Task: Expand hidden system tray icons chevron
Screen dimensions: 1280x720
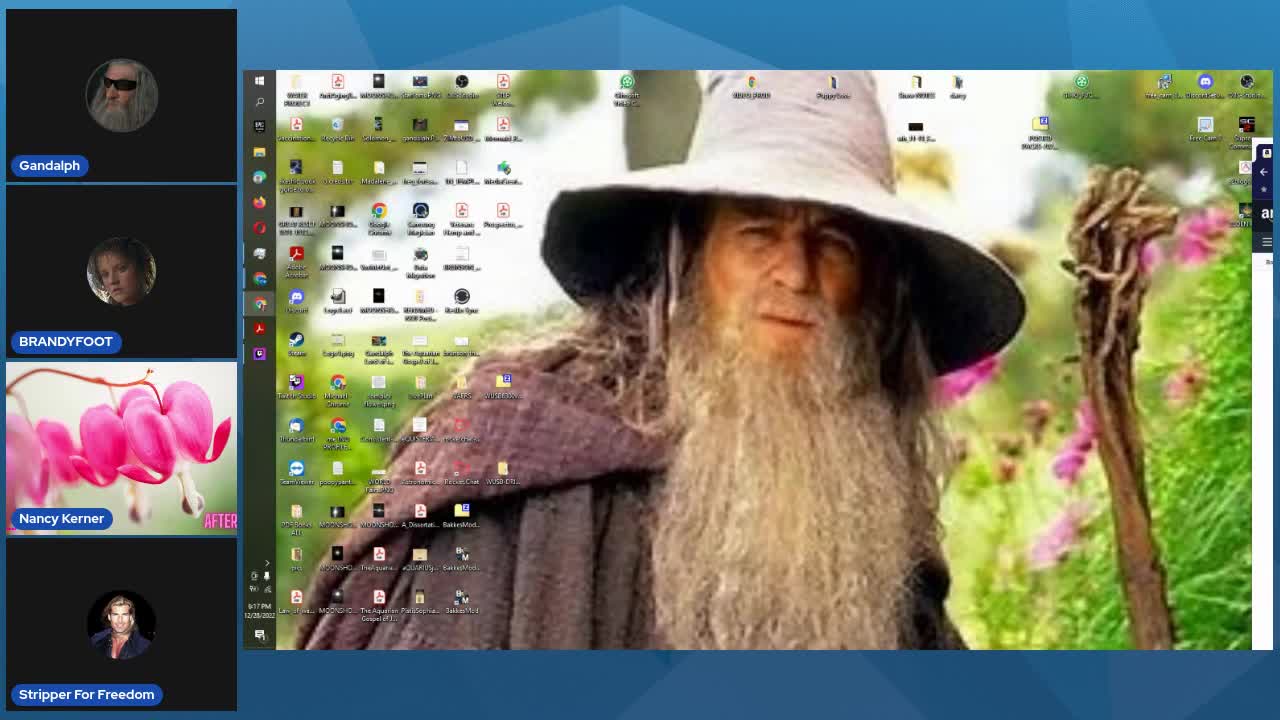Action: (x=266, y=564)
